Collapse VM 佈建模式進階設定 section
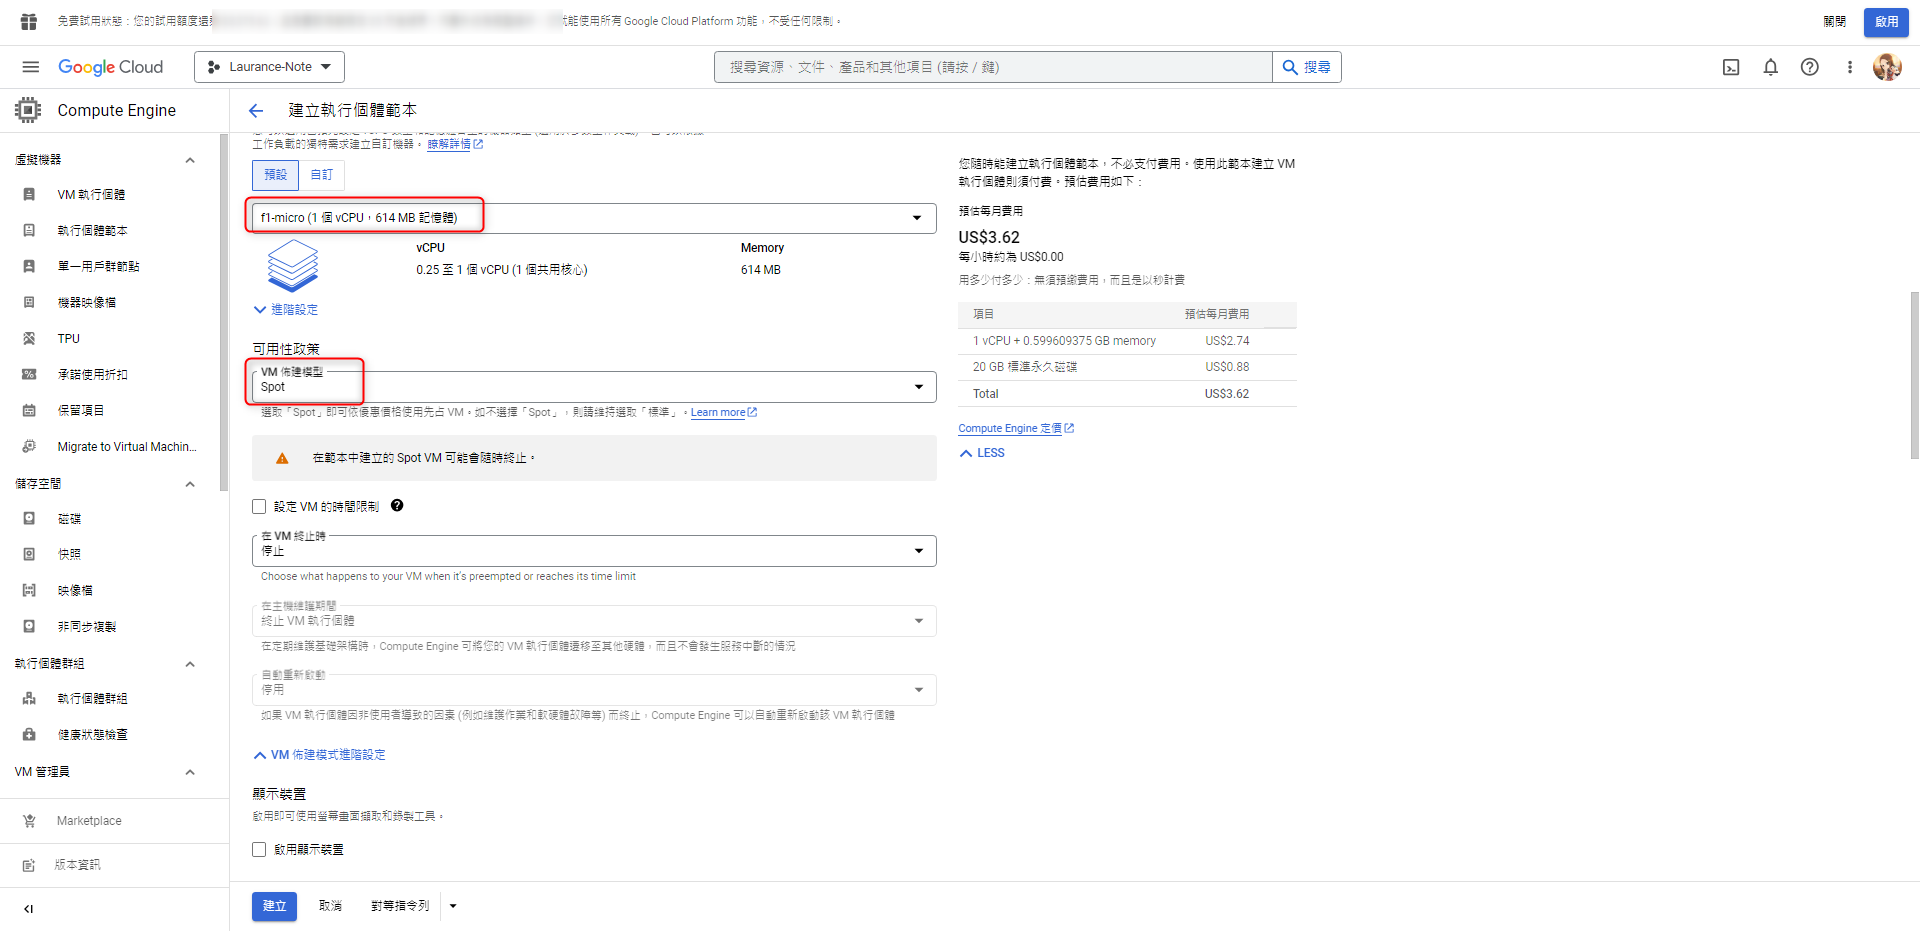Screen dimensions: 1920x931 point(320,755)
